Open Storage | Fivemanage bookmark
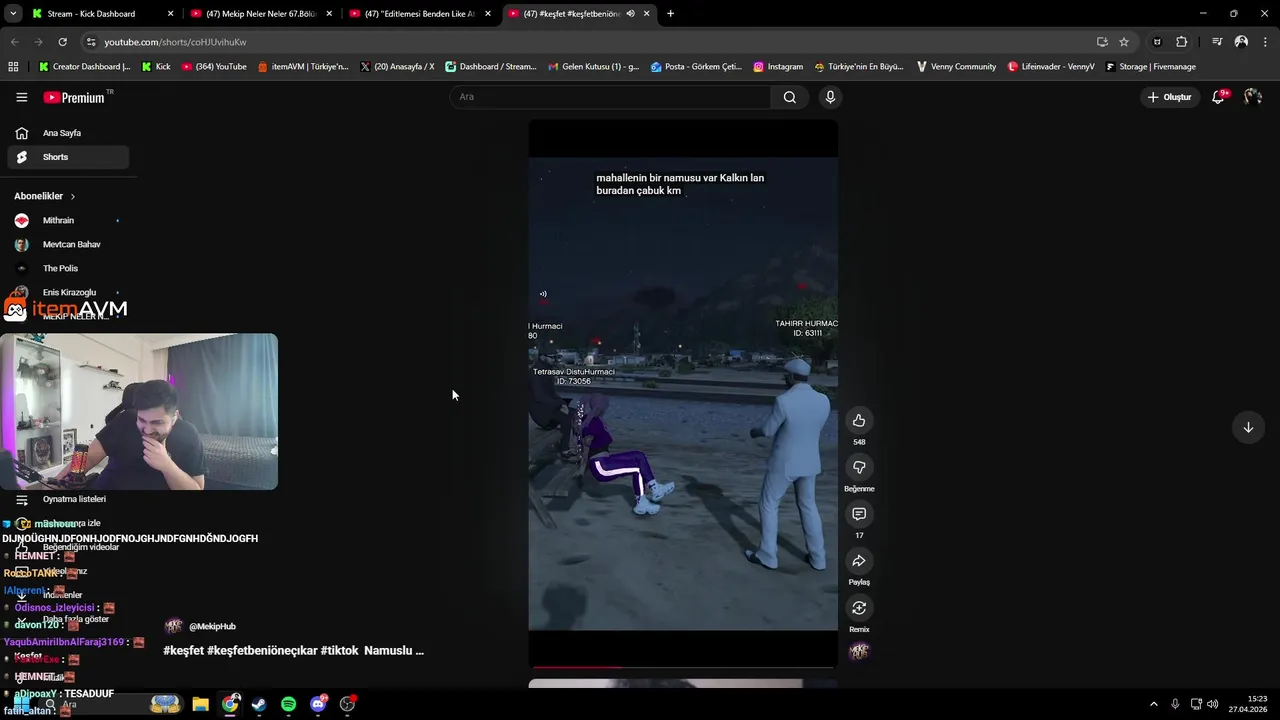The width and height of the screenshot is (1280, 720). tap(1150, 67)
